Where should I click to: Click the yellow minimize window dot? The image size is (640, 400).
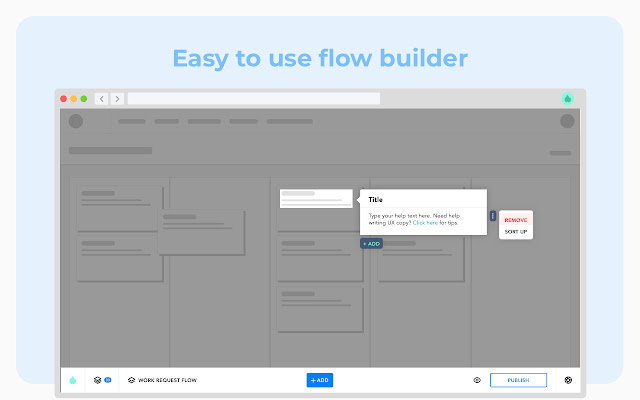click(x=74, y=99)
